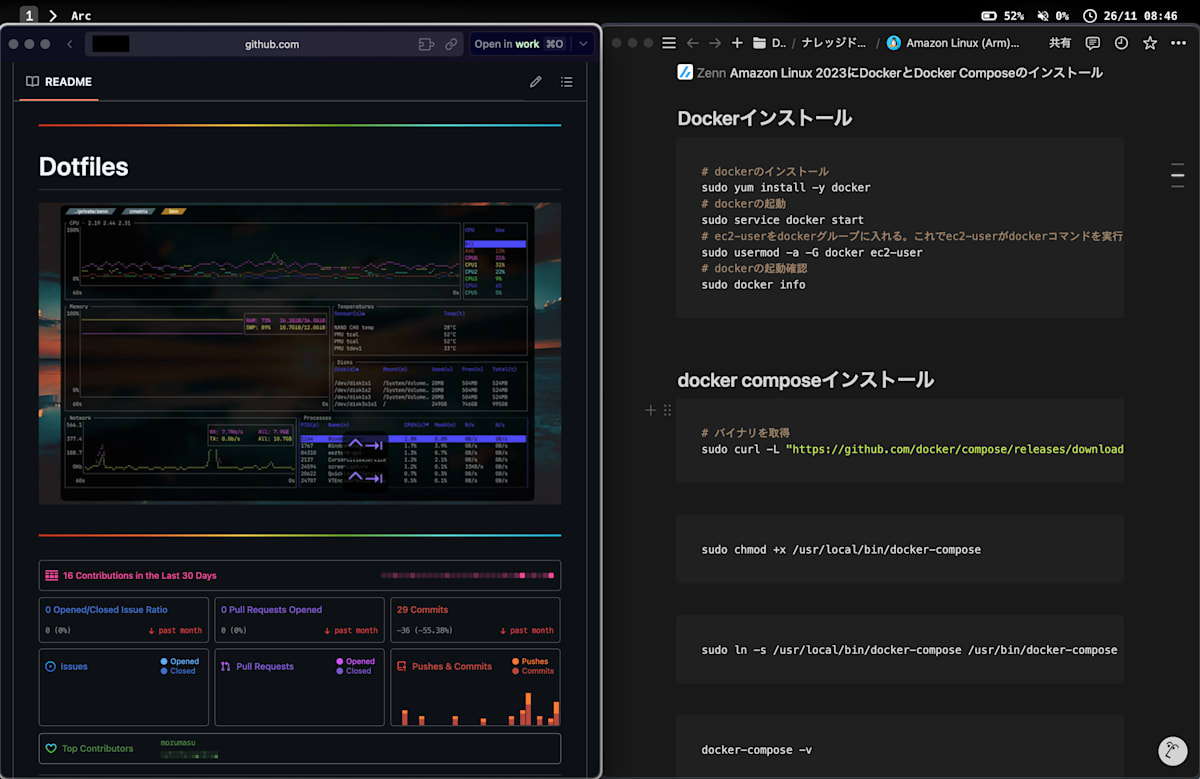Open the README outline list icon
Image resolution: width=1200 pixels, height=779 pixels.
[x=566, y=82]
